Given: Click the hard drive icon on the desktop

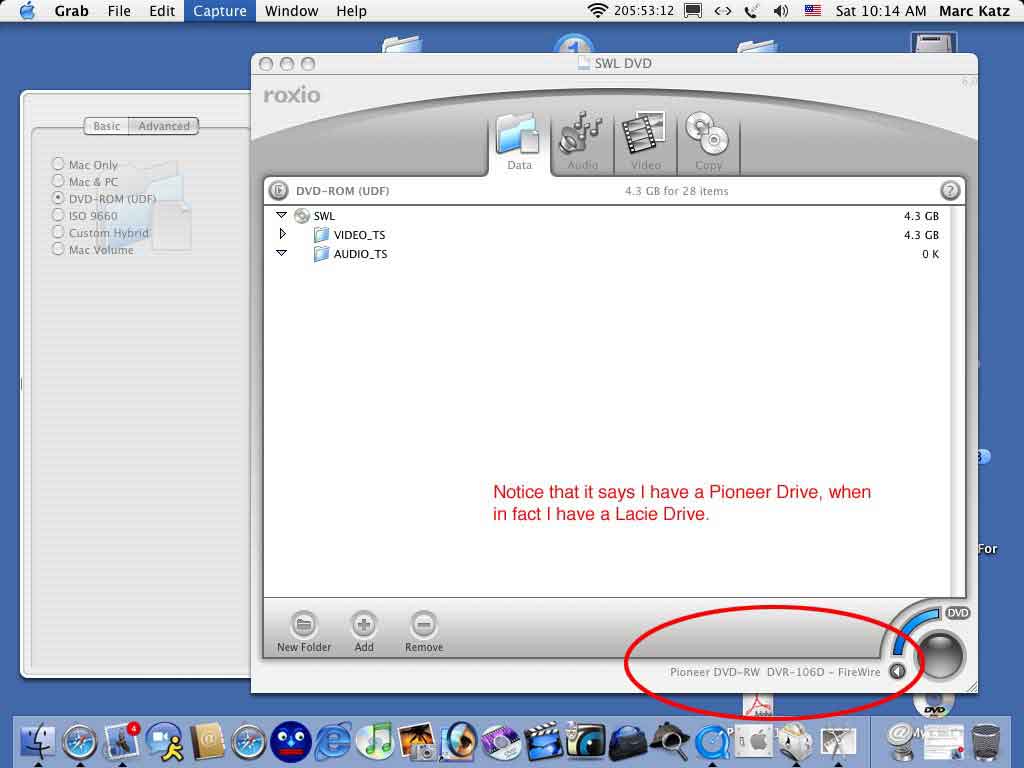Looking at the screenshot, I should pyautogui.click(x=933, y=44).
